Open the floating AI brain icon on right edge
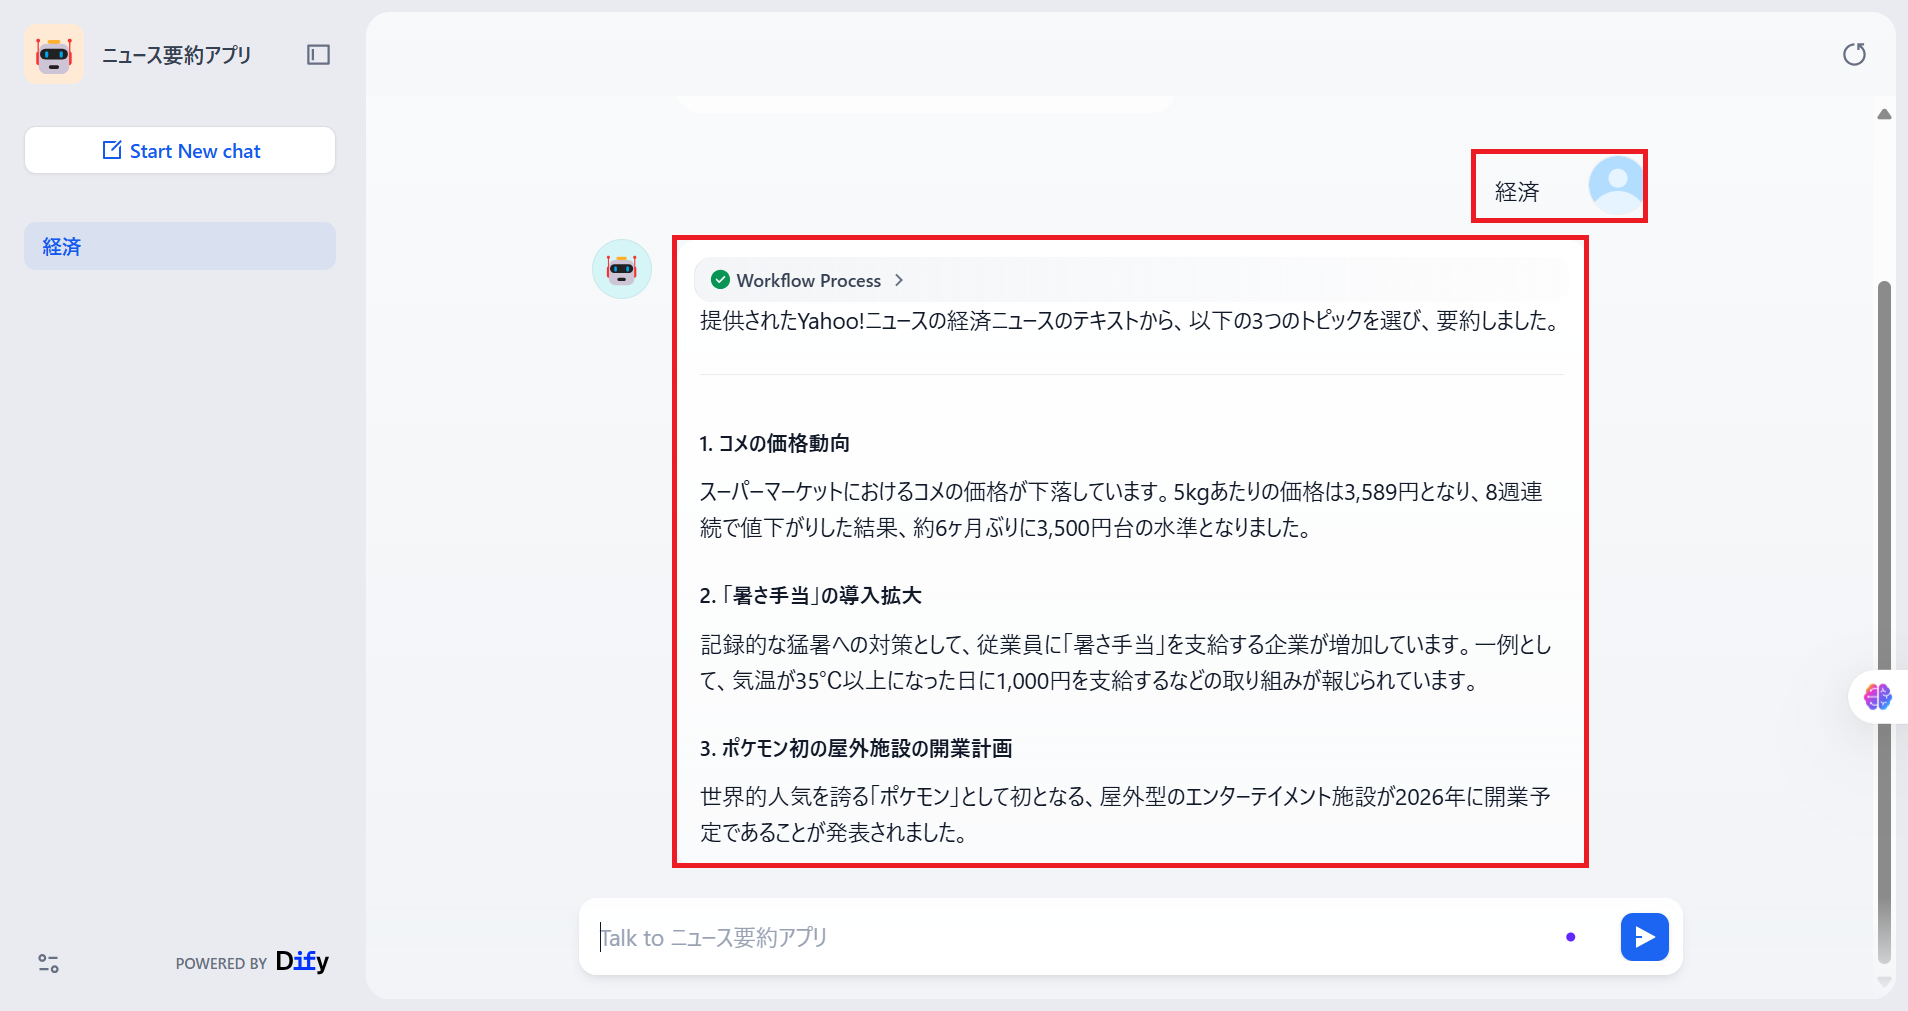 pos(1880,697)
